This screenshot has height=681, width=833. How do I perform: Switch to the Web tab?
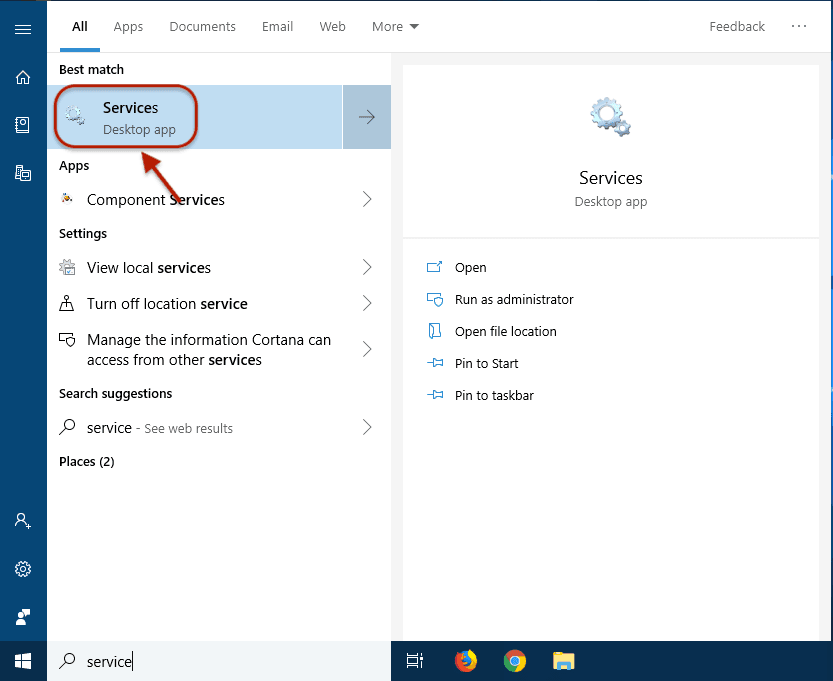click(x=333, y=27)
